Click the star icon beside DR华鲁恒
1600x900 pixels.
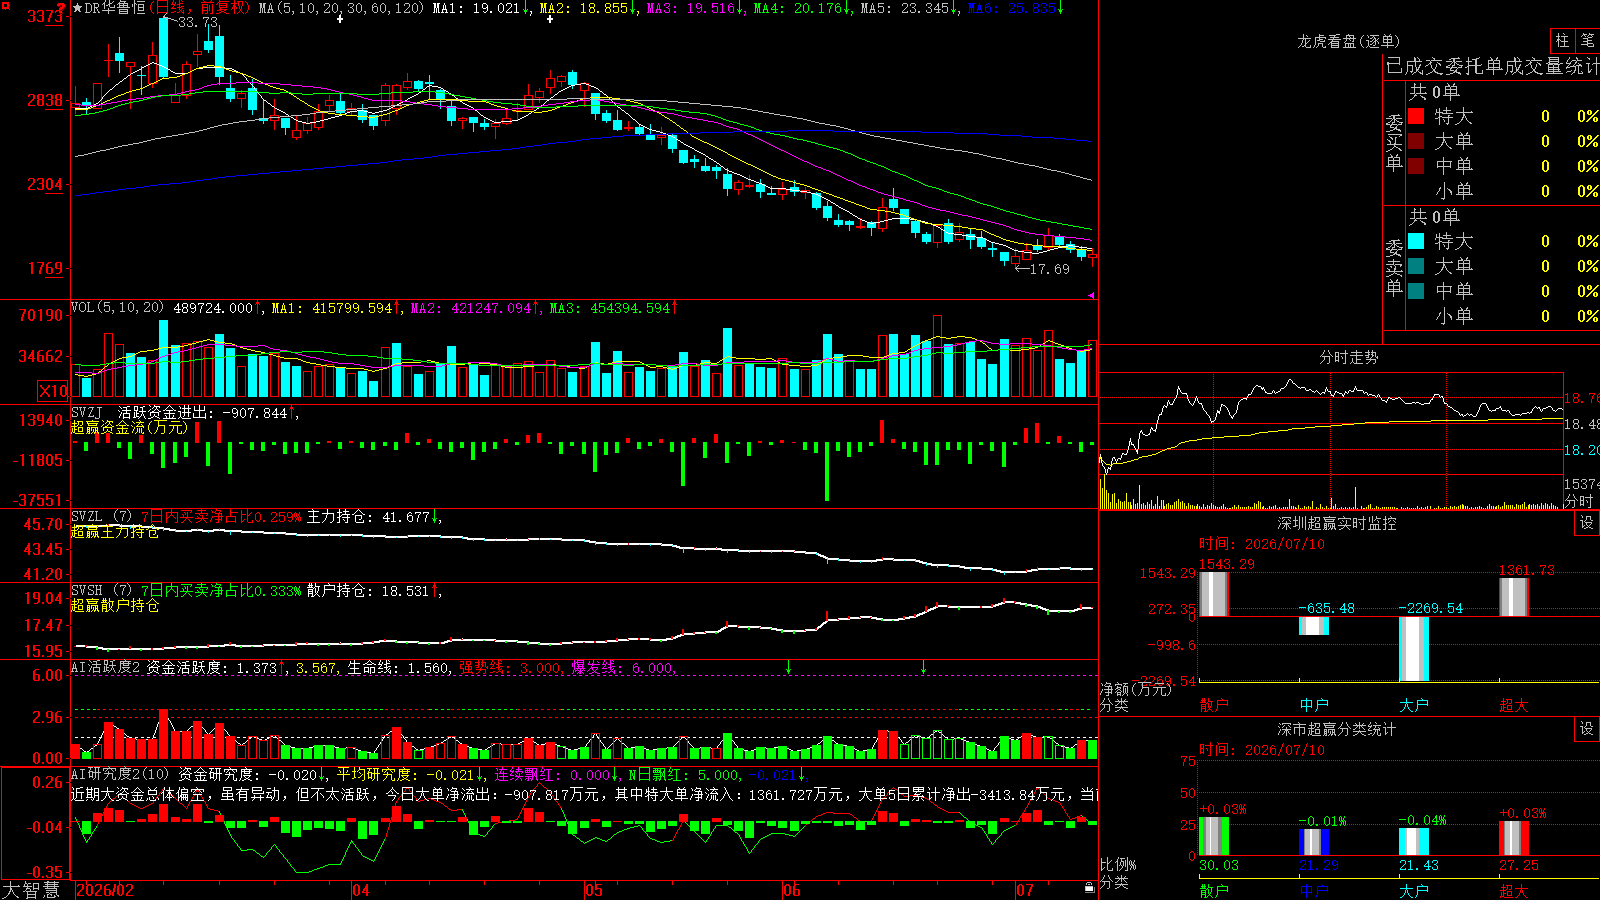point(78,8)
